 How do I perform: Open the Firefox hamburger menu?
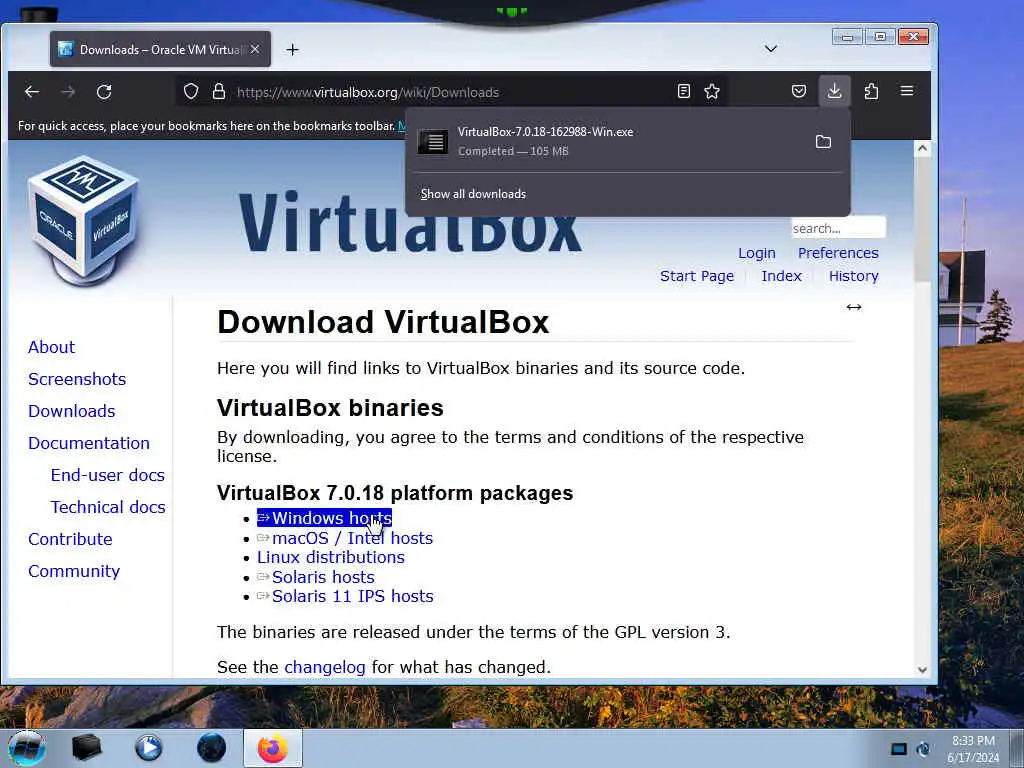(x=907, y=91)
